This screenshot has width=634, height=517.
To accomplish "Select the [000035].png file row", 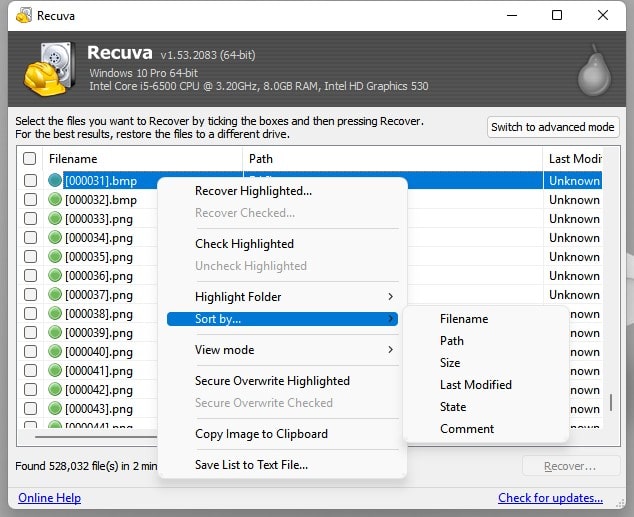I will click(99, 257).
